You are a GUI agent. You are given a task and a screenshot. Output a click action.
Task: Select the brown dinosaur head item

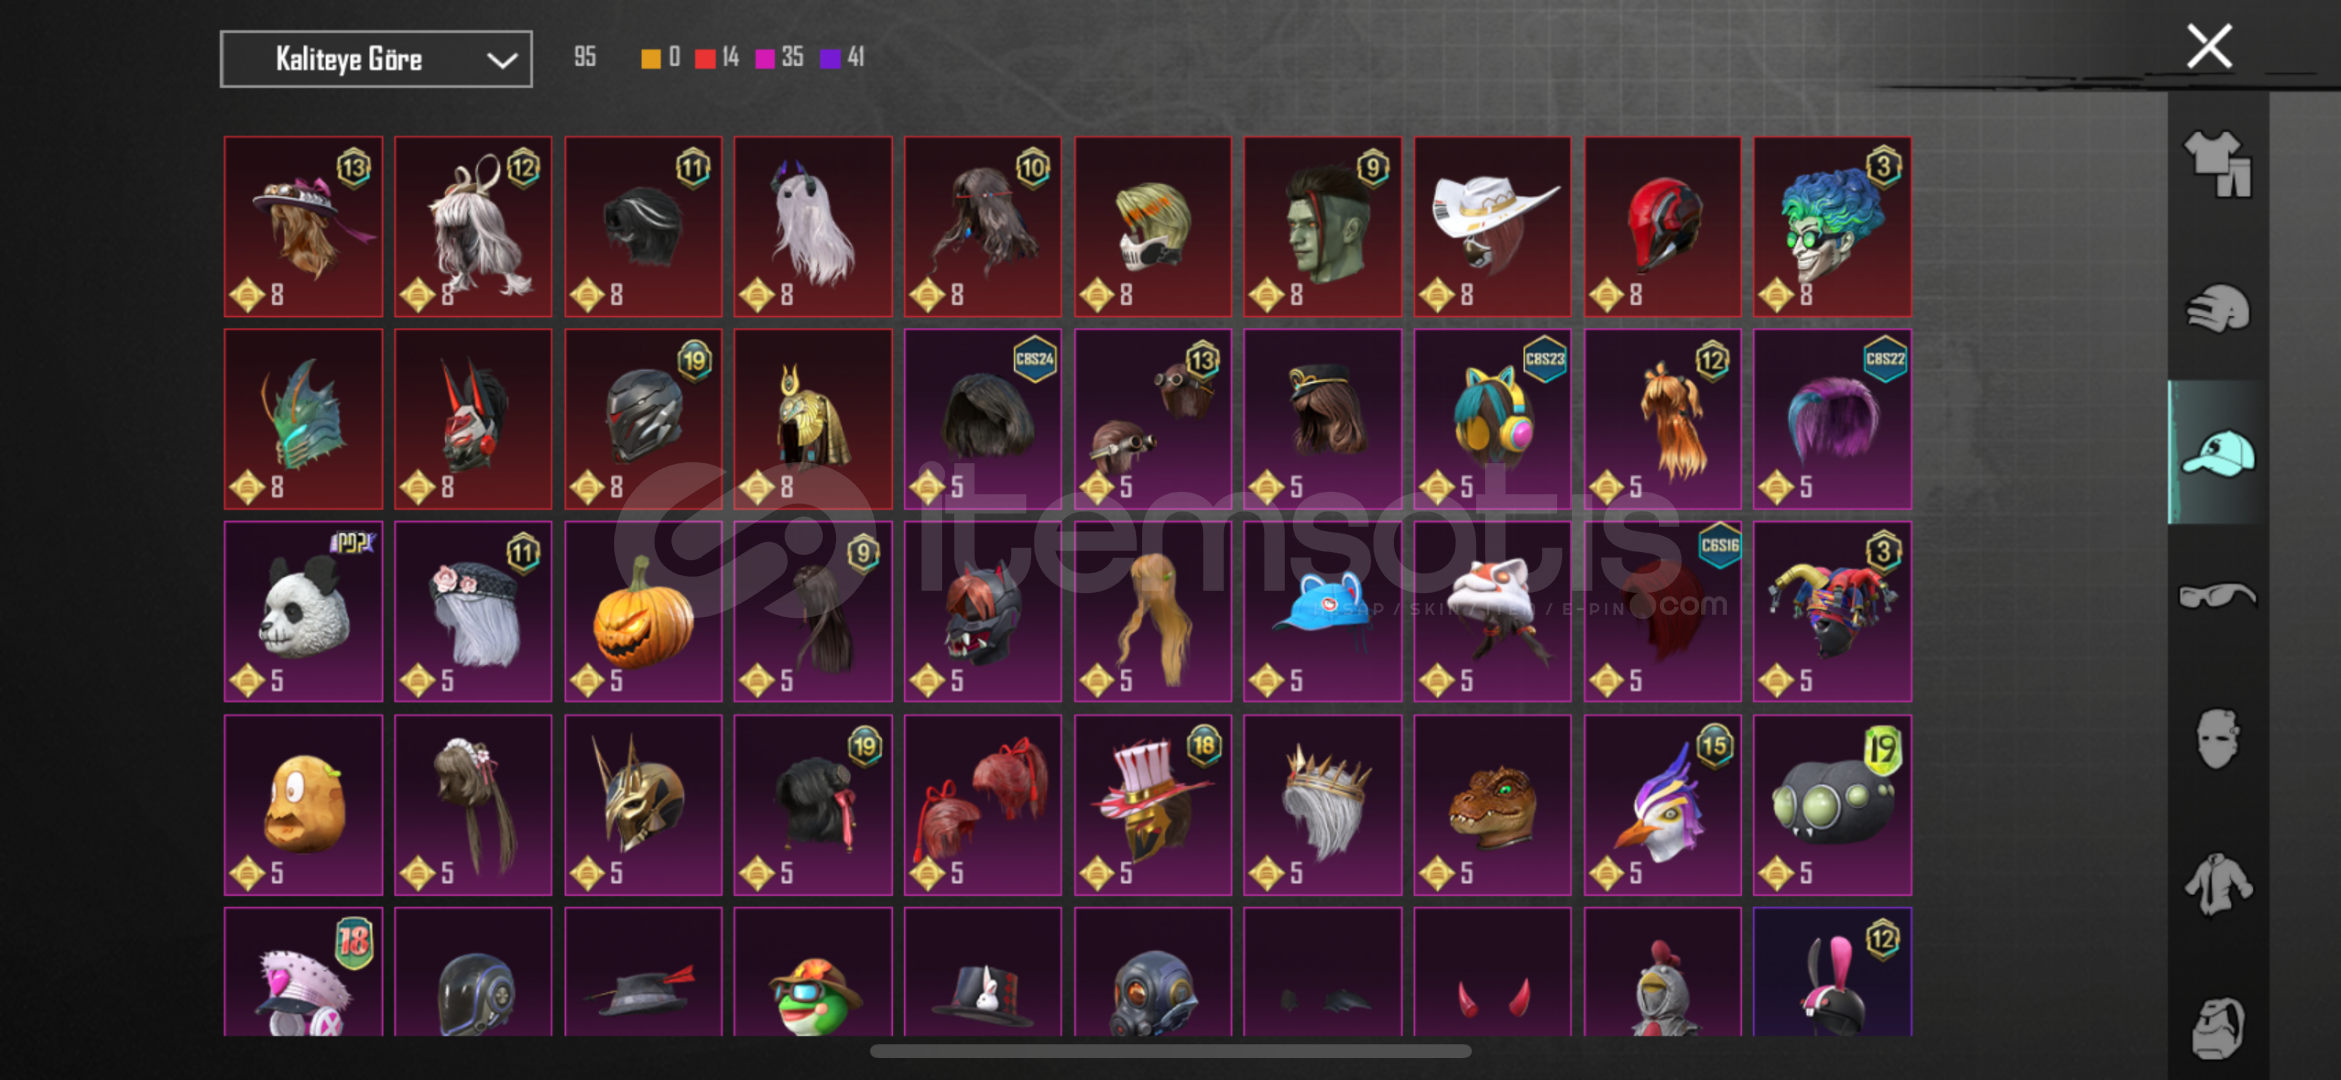point(1492,804)
